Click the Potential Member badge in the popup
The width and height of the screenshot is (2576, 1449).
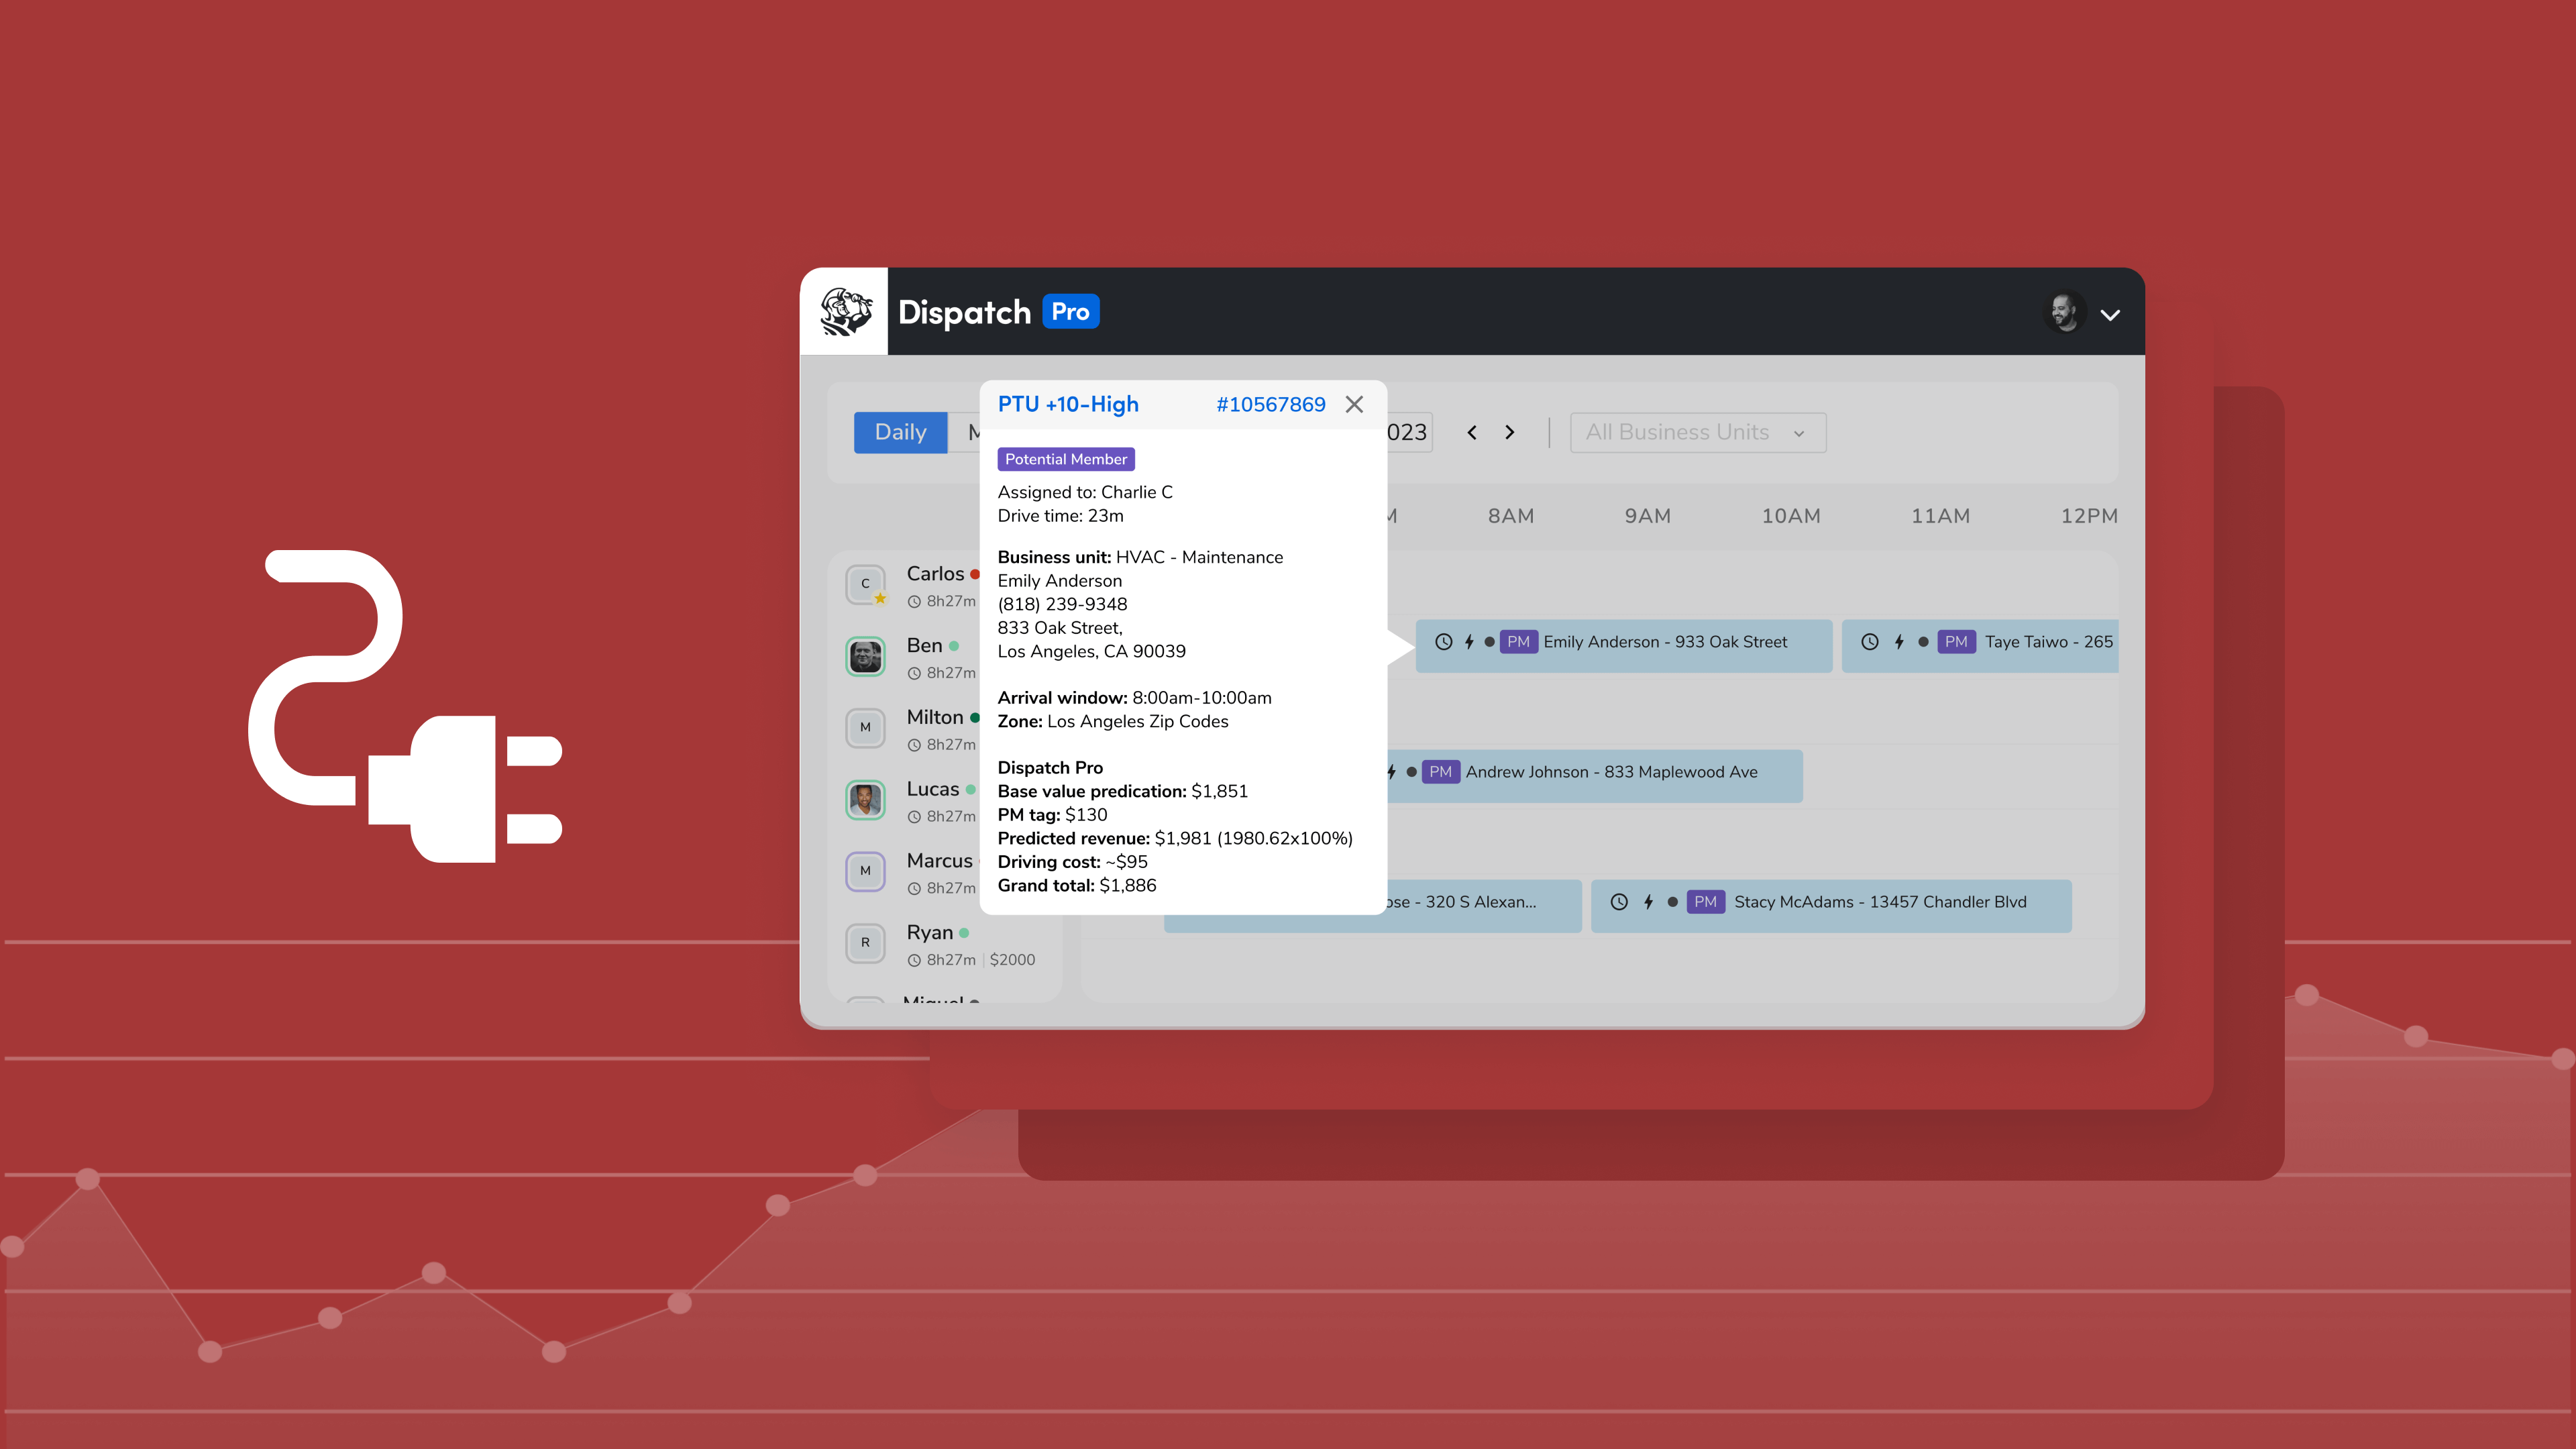(1065, 458)
